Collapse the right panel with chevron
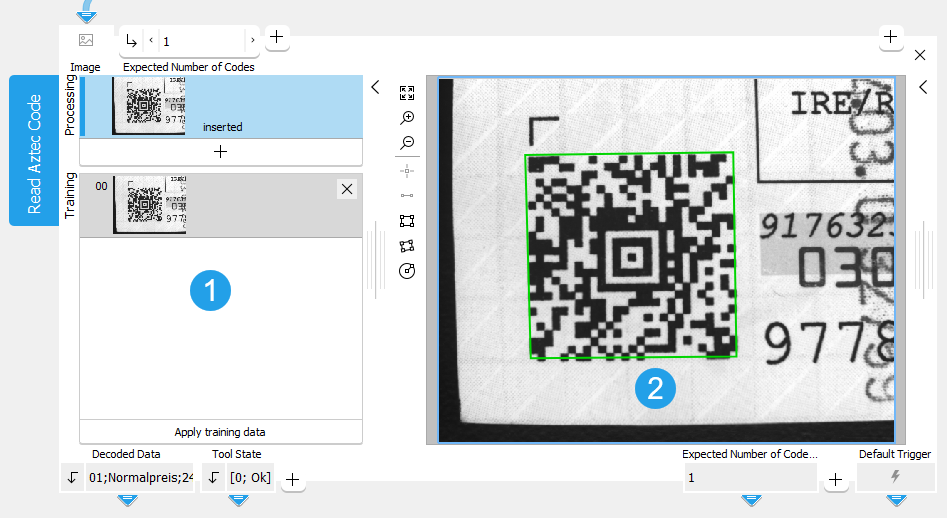Image resolution: width=947 pixels, height=518 pixels. [923, 87]
